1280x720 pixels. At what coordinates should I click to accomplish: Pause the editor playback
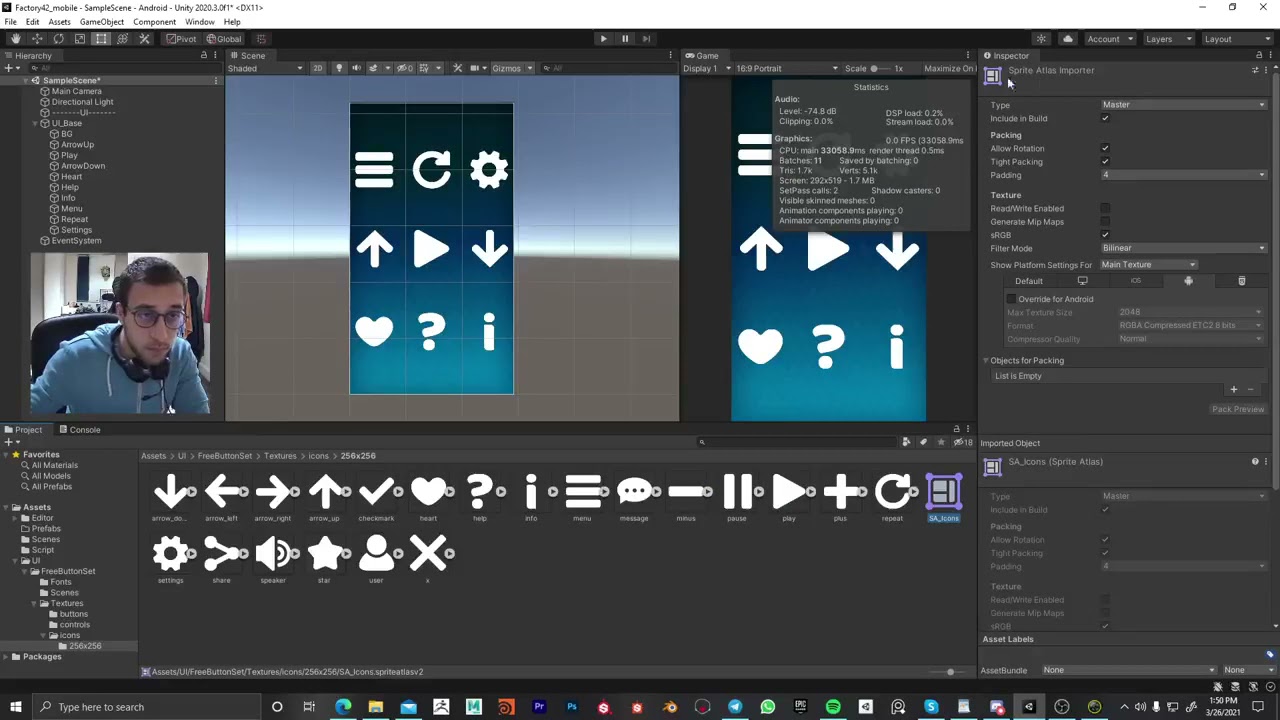pyautogui.click(x=625, y=39)
